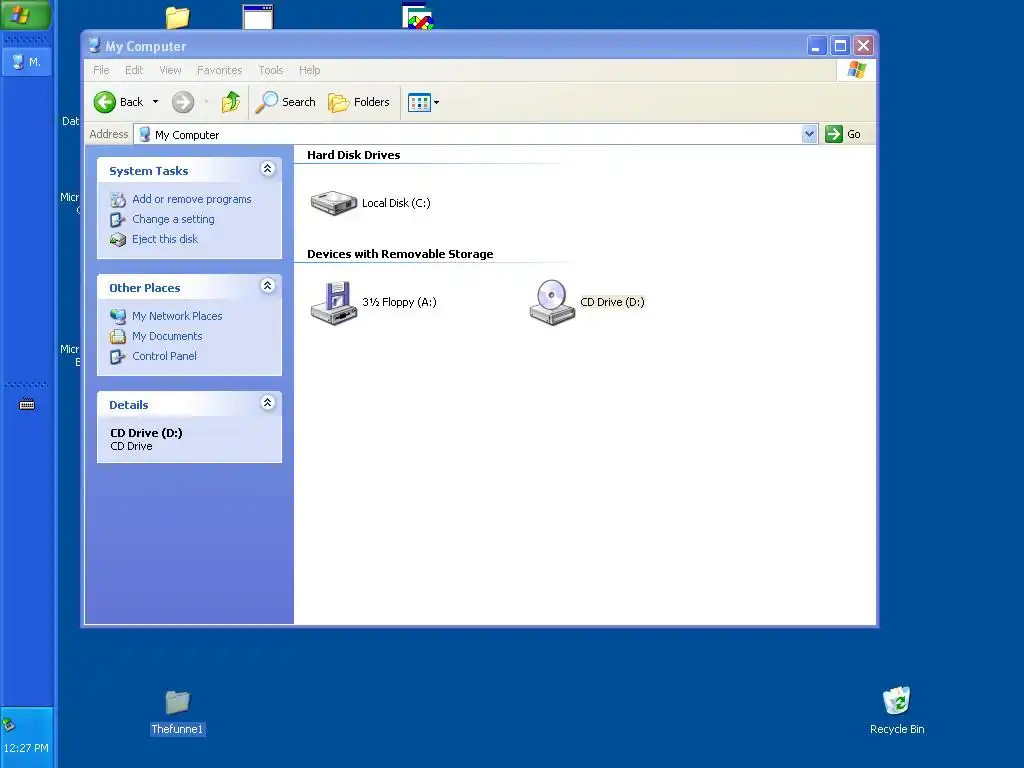Image resolution: width=1024 pixels, height=768 pixels.
Task: Click Change a setting link
Action: coord(173,219)
